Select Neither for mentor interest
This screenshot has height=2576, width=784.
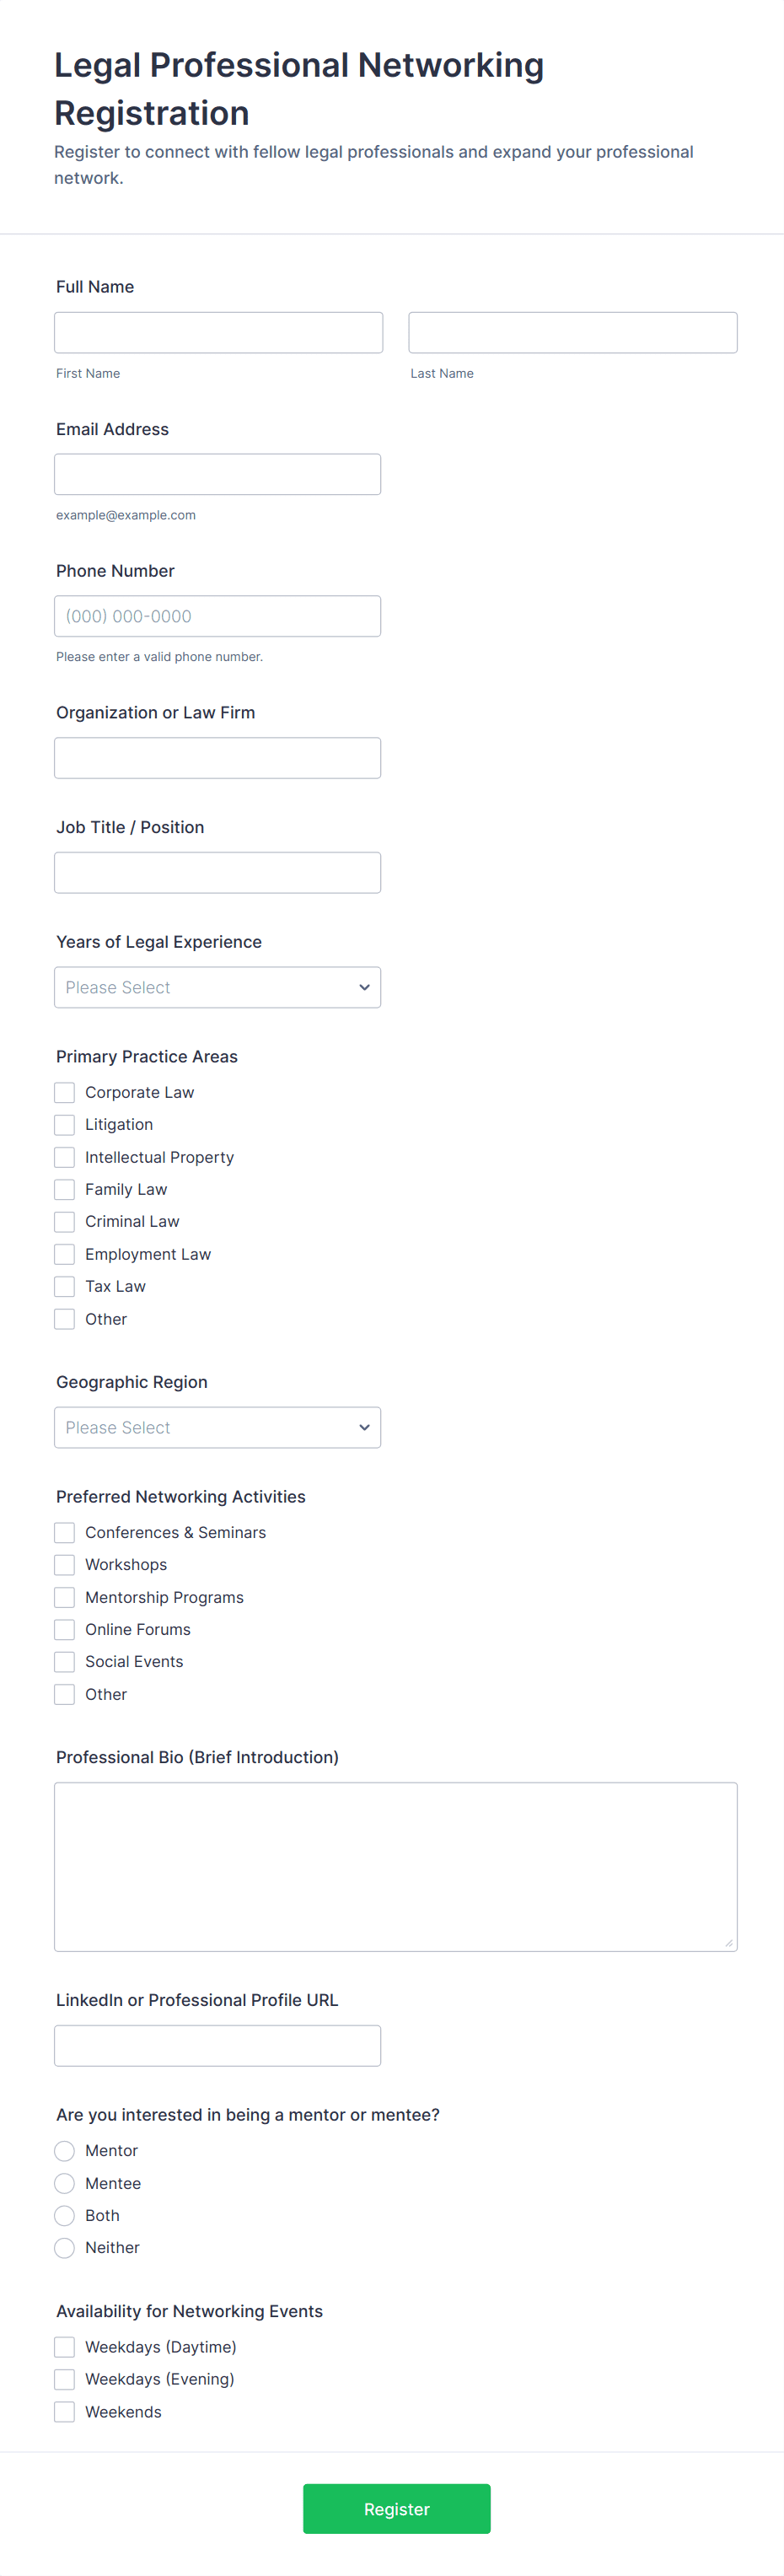click(x=65, y=2247)
